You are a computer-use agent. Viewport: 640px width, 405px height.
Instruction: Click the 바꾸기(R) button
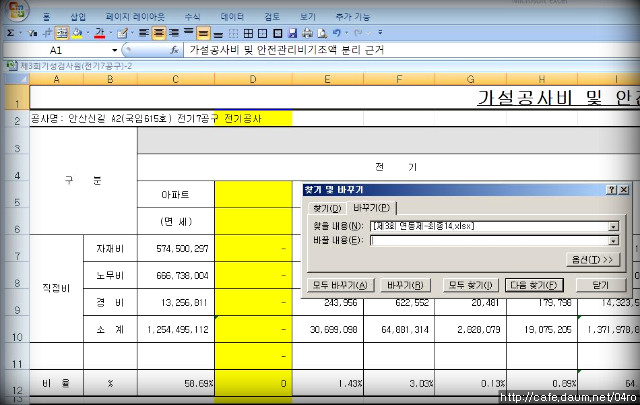(405, 285)
